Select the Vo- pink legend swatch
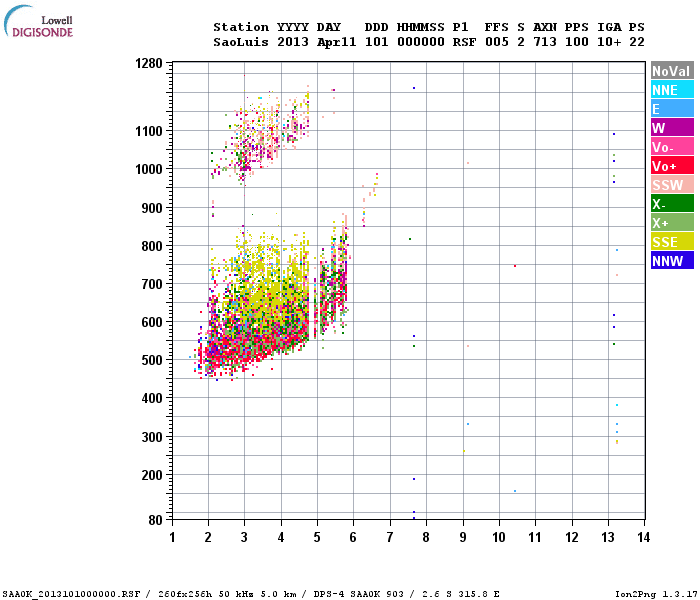Screen dimensions: 700x600 tap(672, 146)
